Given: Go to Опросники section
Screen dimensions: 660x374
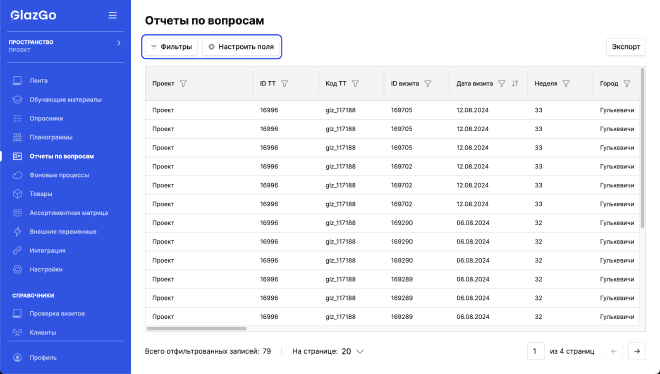Looking at the screenshot, I should (46, 119).
